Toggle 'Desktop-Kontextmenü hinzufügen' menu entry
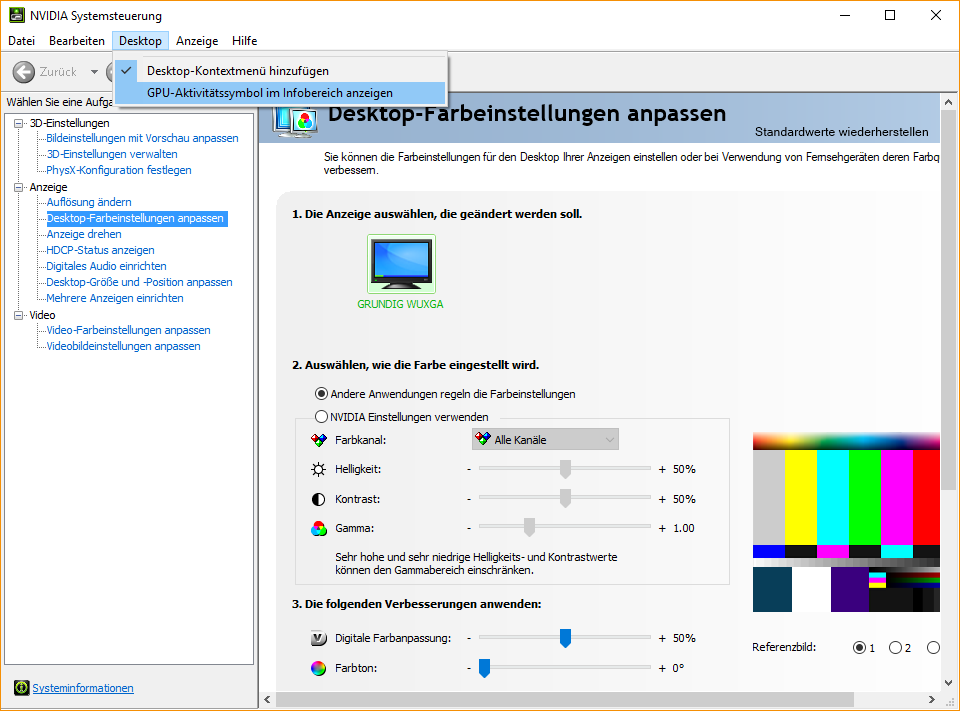960x711 pixels. coord(280,70)
